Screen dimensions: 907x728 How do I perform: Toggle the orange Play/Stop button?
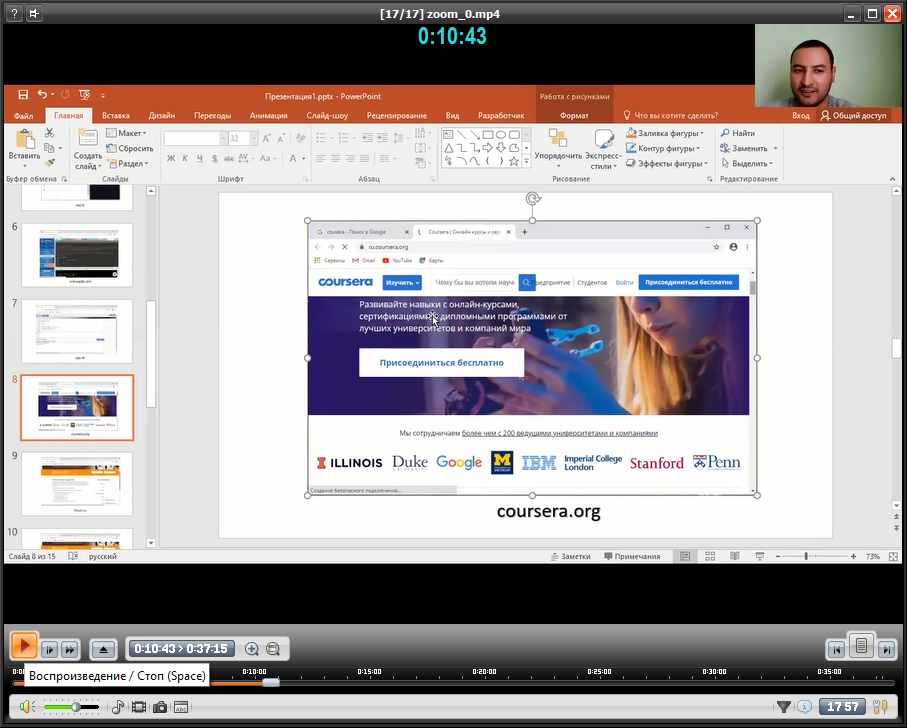pos(24,645)
